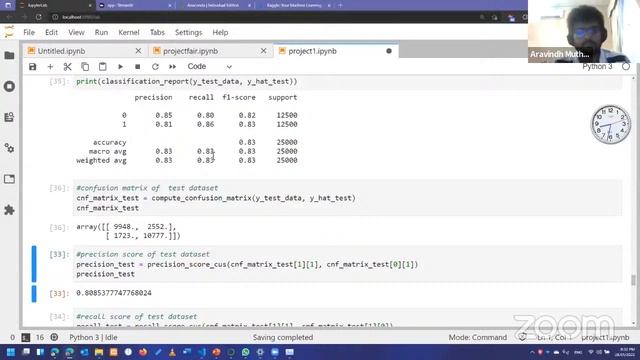The height and width of the screenshot is (360, 640).
Task: Open a new browser tab with plus
Action: pyautogui.click(x=340, y=5)
